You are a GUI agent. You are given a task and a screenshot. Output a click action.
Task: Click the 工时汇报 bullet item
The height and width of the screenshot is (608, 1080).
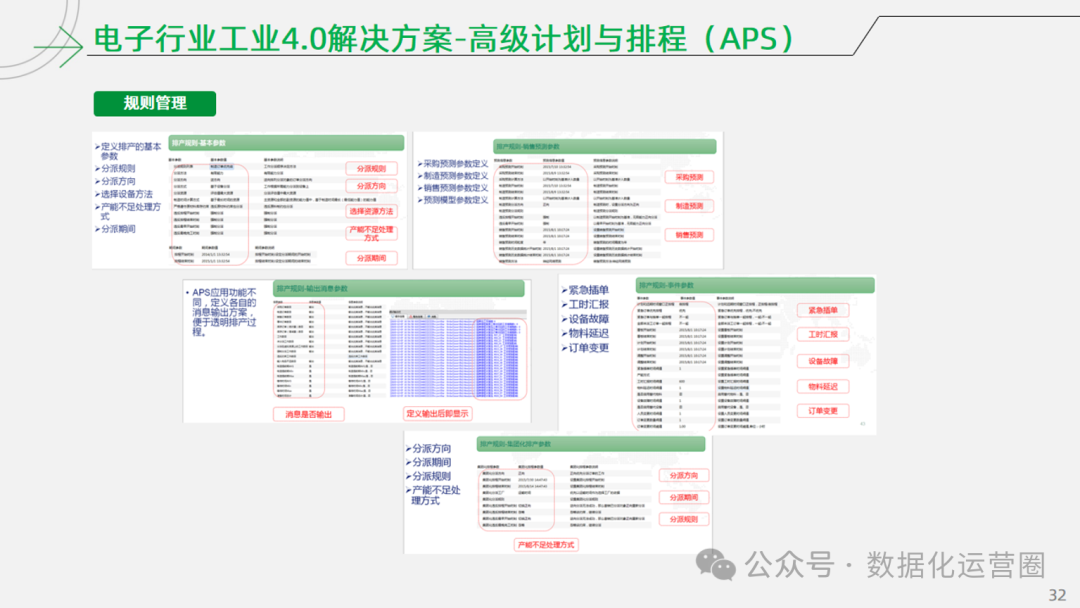[x=586, y=304]
